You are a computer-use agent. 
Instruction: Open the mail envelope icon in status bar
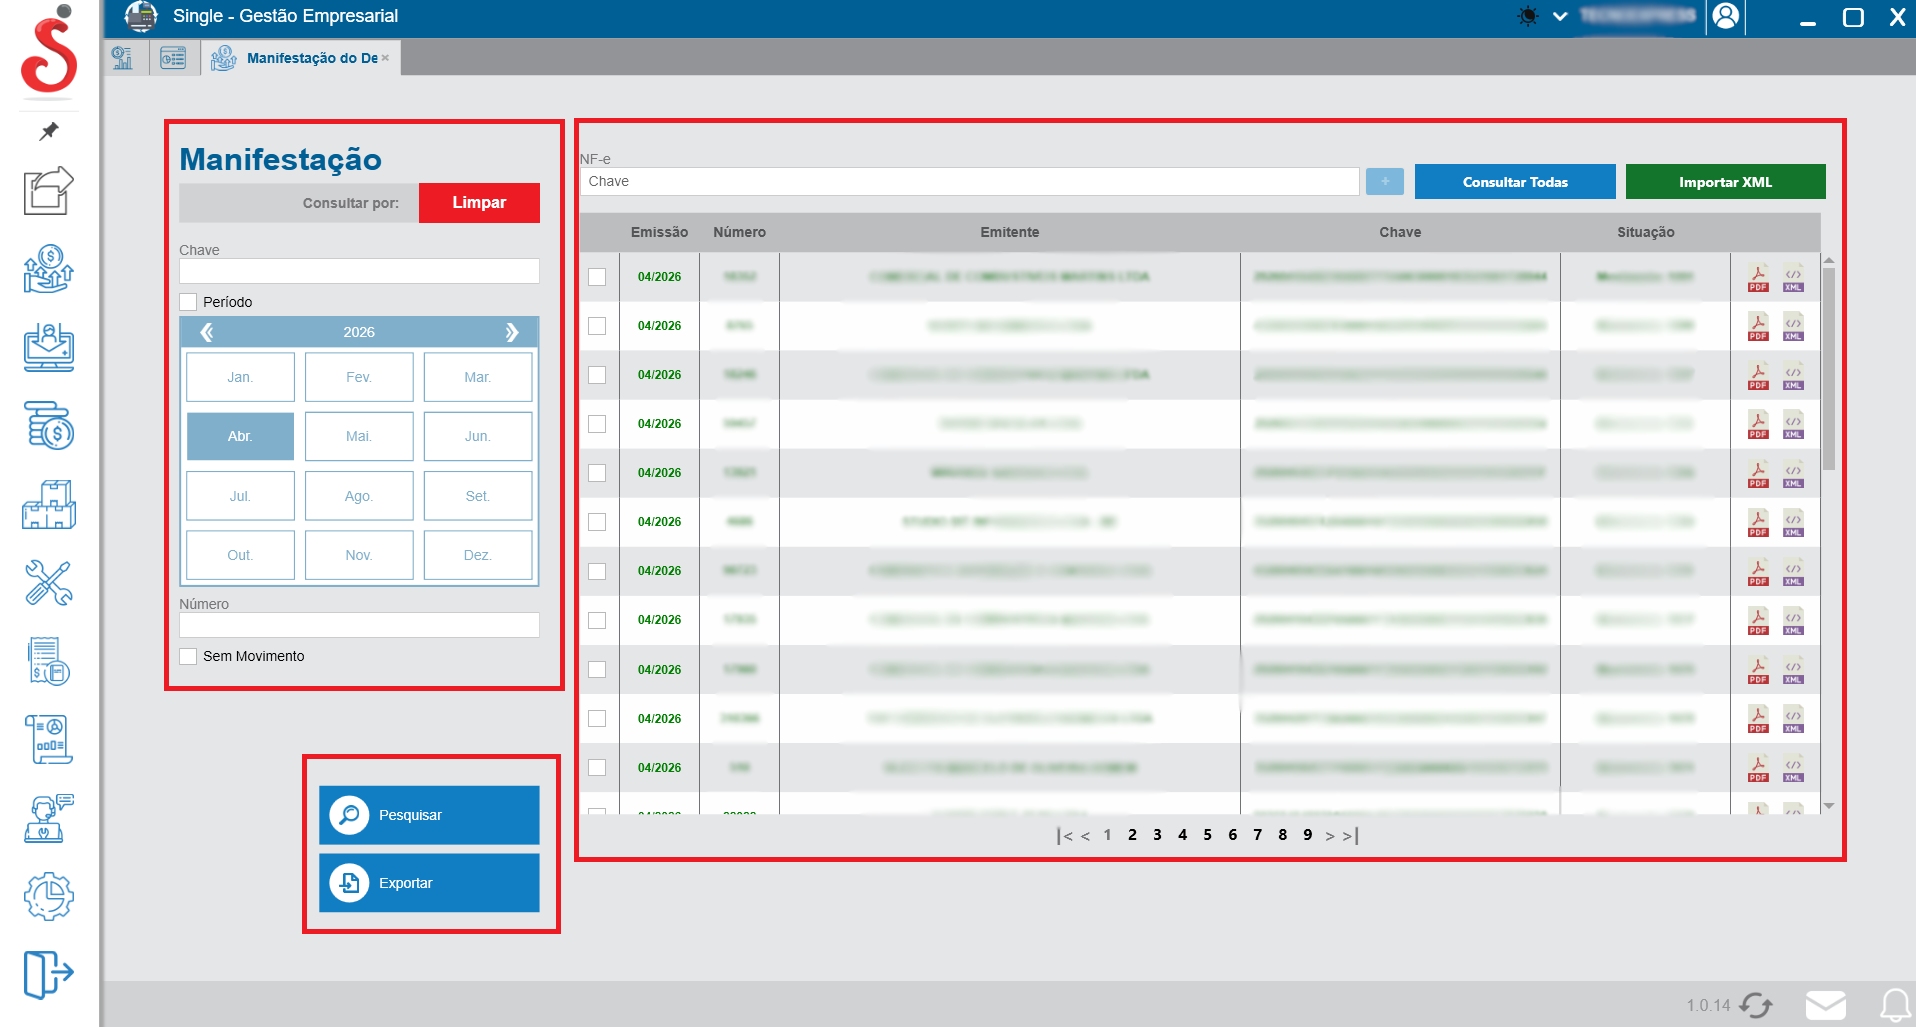[x=1825, y=1005]
